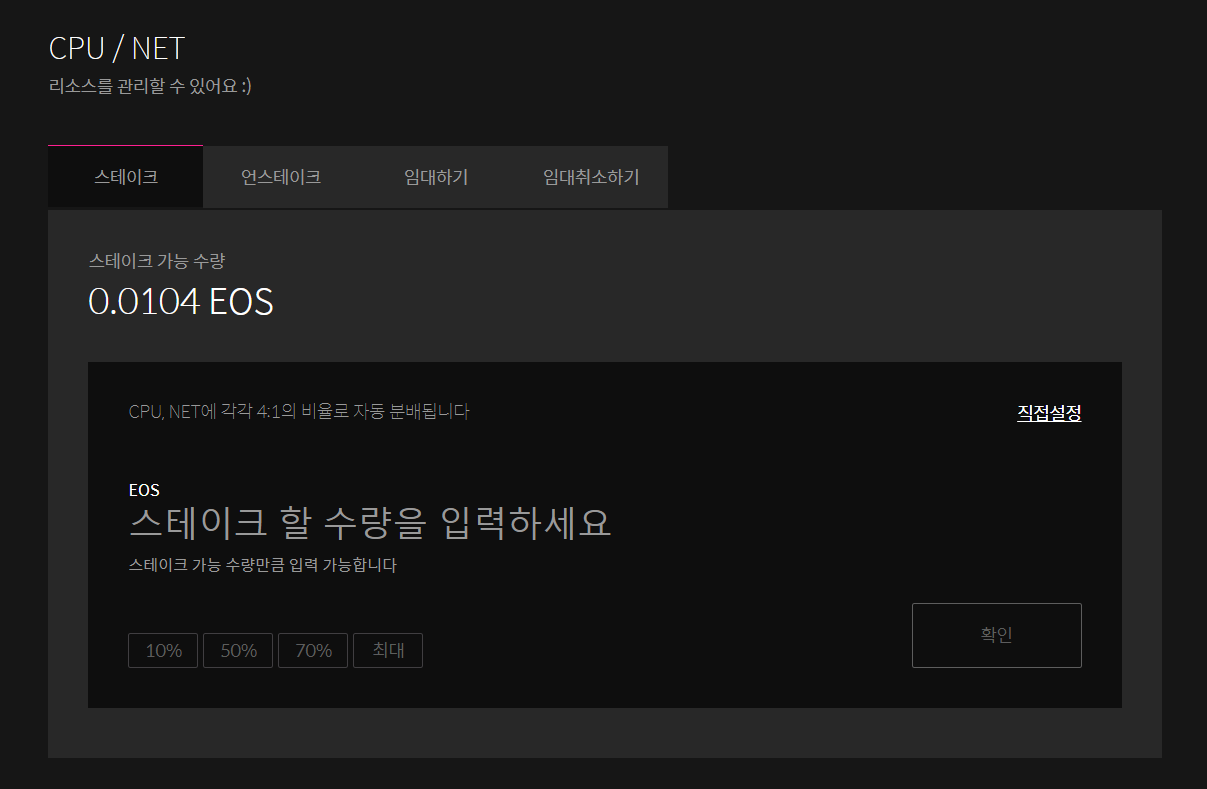Screen dimensions: 1207x789
Task: Click the 직접설정 link
Action: tap(1049, 412)
